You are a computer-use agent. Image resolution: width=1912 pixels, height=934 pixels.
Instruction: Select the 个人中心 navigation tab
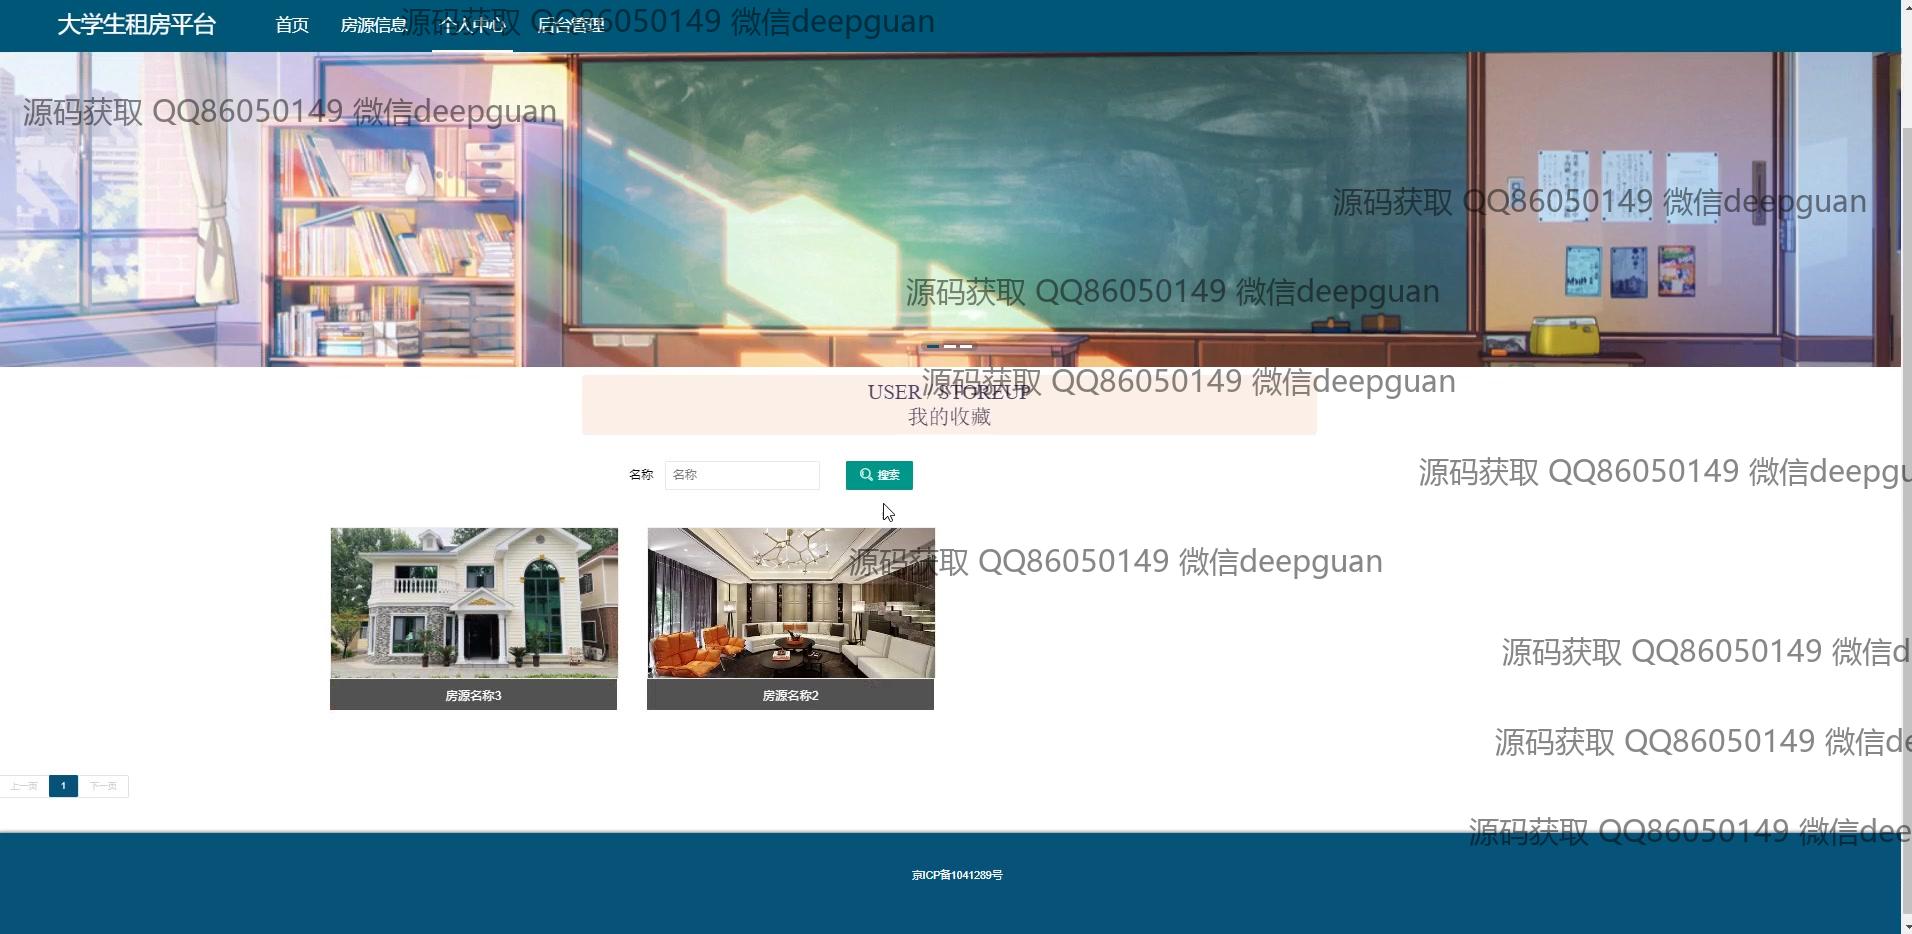tap(472, 25)
